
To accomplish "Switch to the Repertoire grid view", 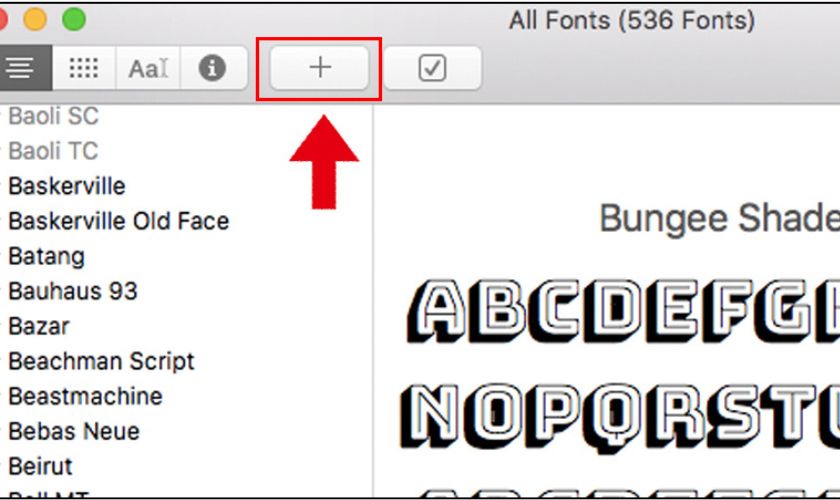I will click(84, 68).
